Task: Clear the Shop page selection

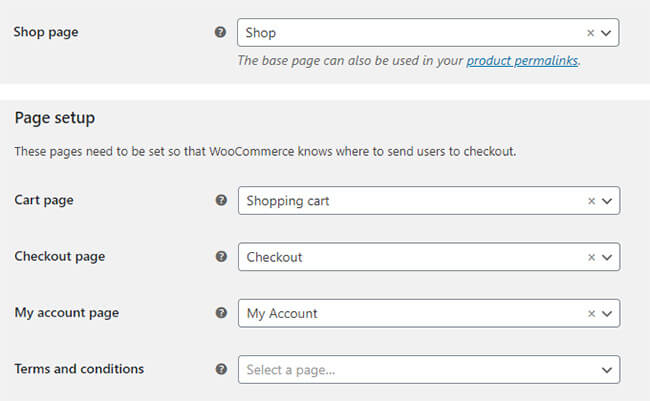Action: pos(591,33)
